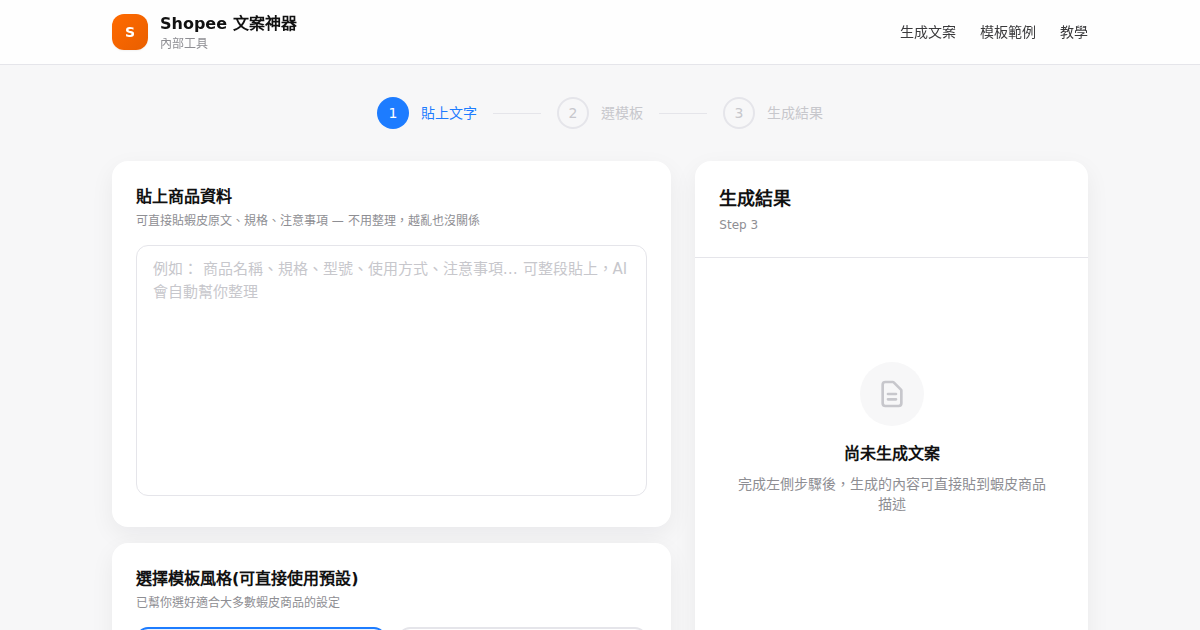The height and width of the screenshot is (630, 1200).
Task: Select step 3 生成結果
Action: [773, 113]
